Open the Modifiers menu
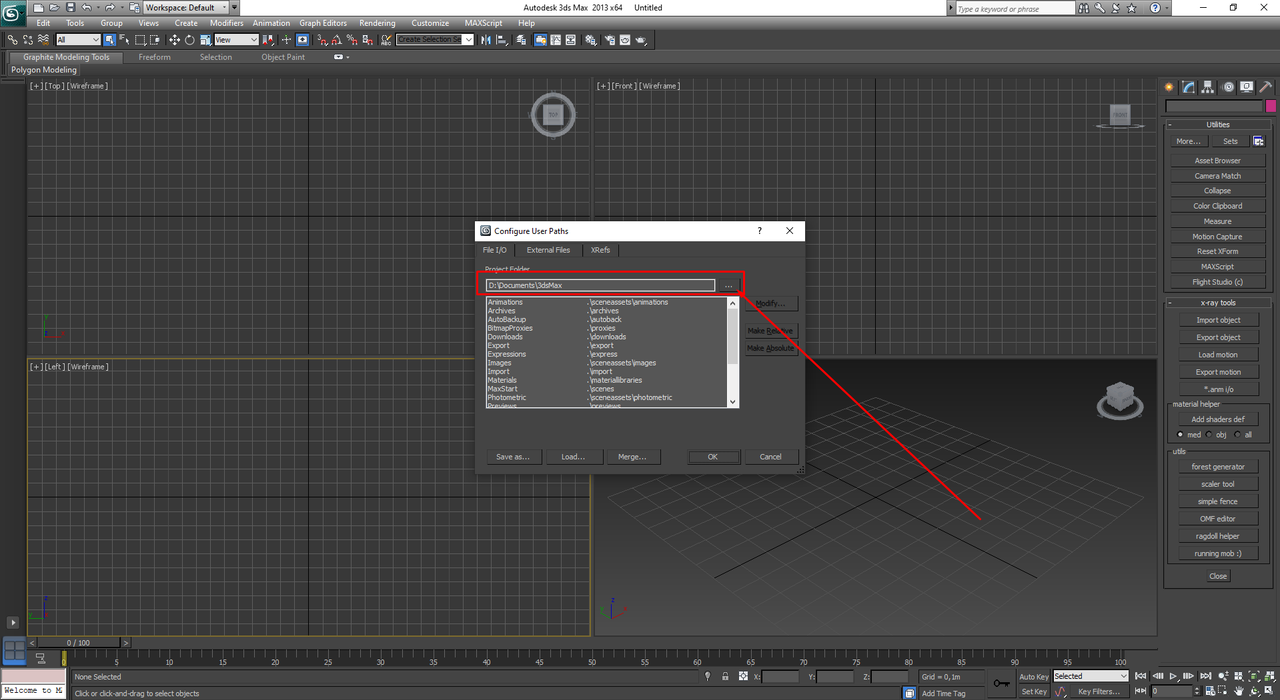Viewport: 1280px width, 700px height. point(226,22)
